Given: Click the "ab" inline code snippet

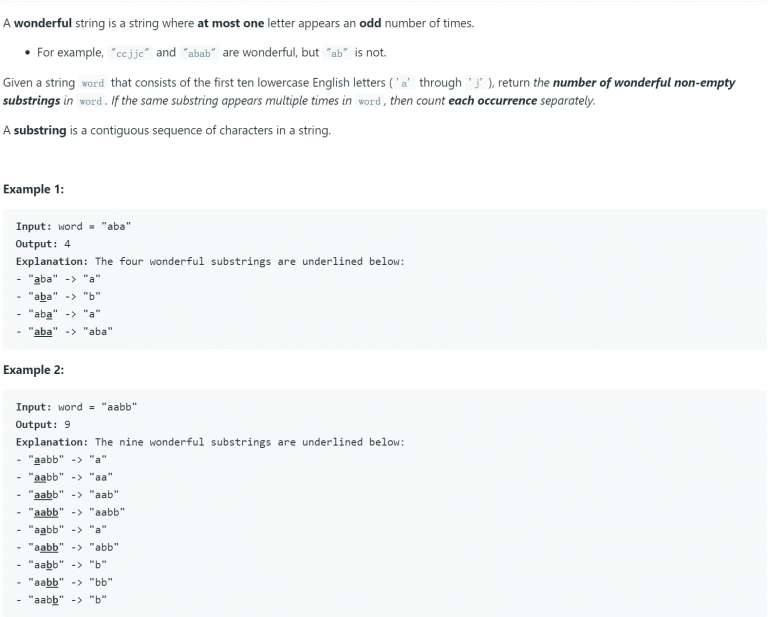Looking at the screenshot, I should (337, 53).
